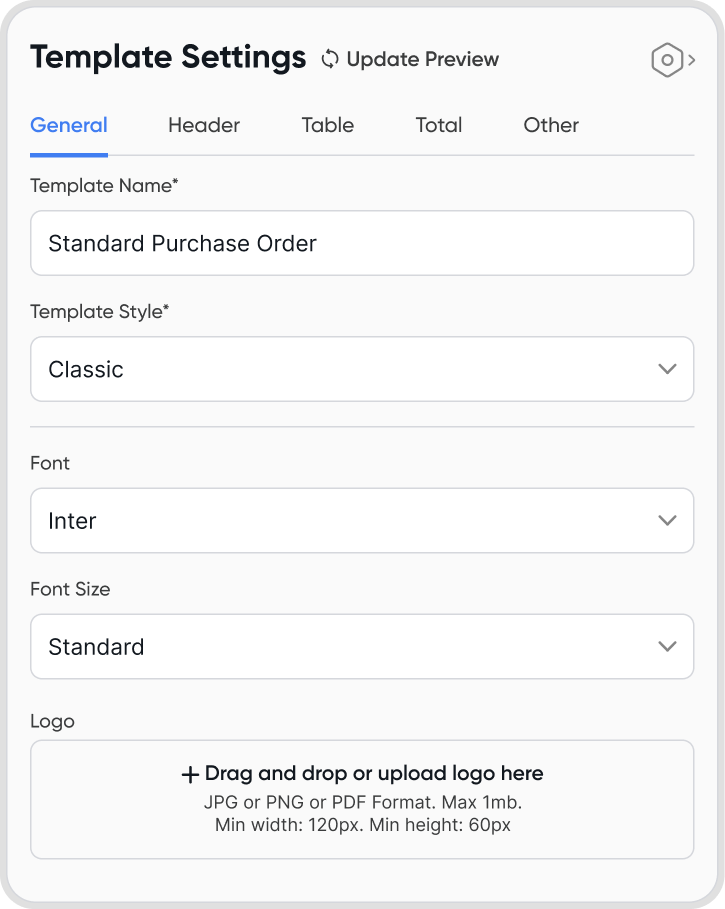Click the Standard font size selection box
725x909 pixels.
tap(340, 647)
